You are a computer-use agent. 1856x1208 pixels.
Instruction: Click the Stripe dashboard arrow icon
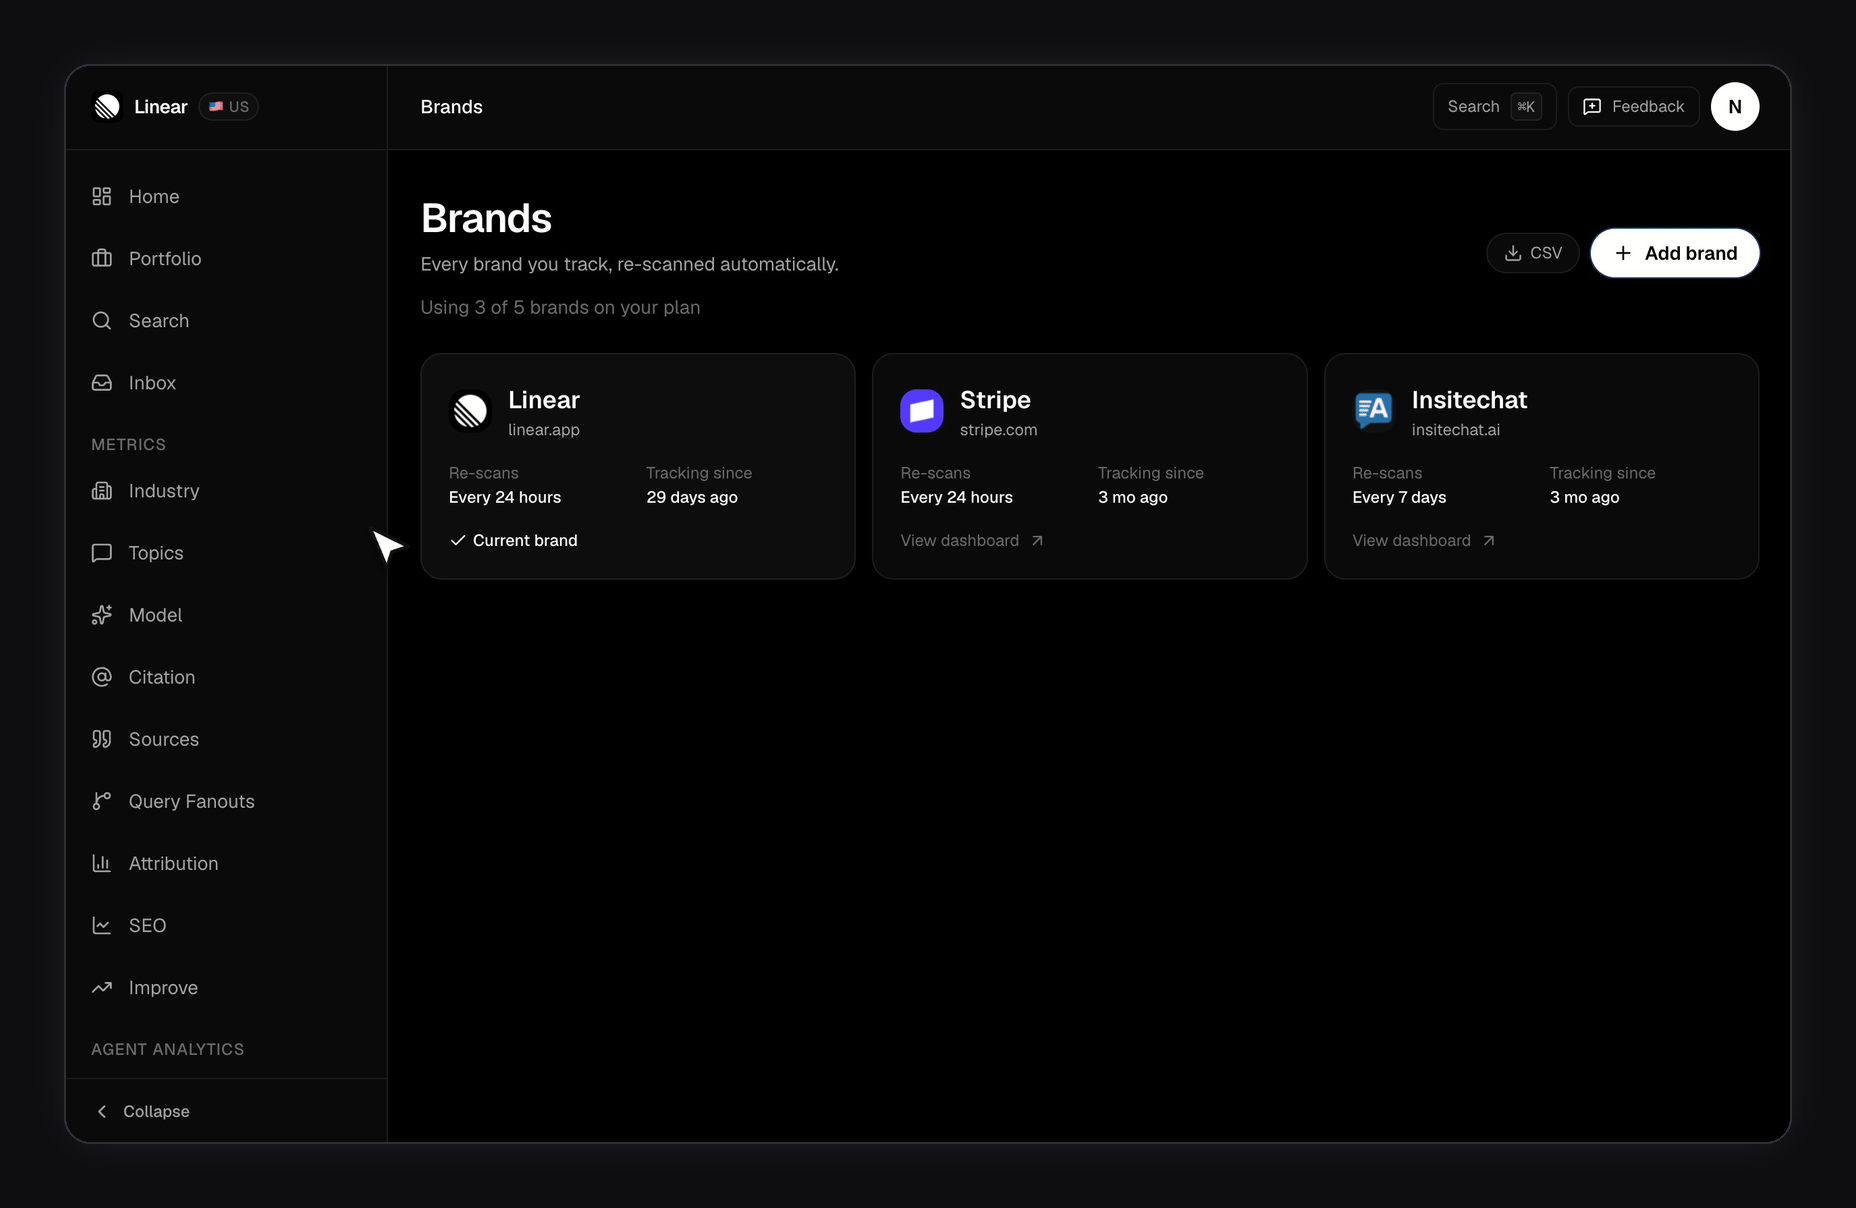(1037, 540)
